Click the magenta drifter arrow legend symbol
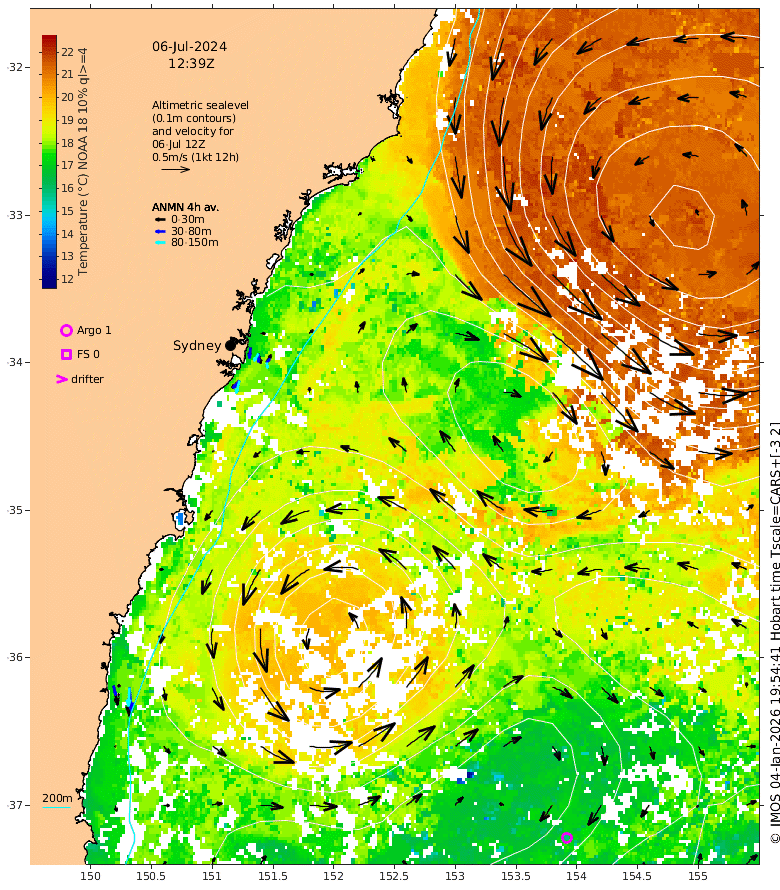The image size is (780, 890). (x=62, y=379)
